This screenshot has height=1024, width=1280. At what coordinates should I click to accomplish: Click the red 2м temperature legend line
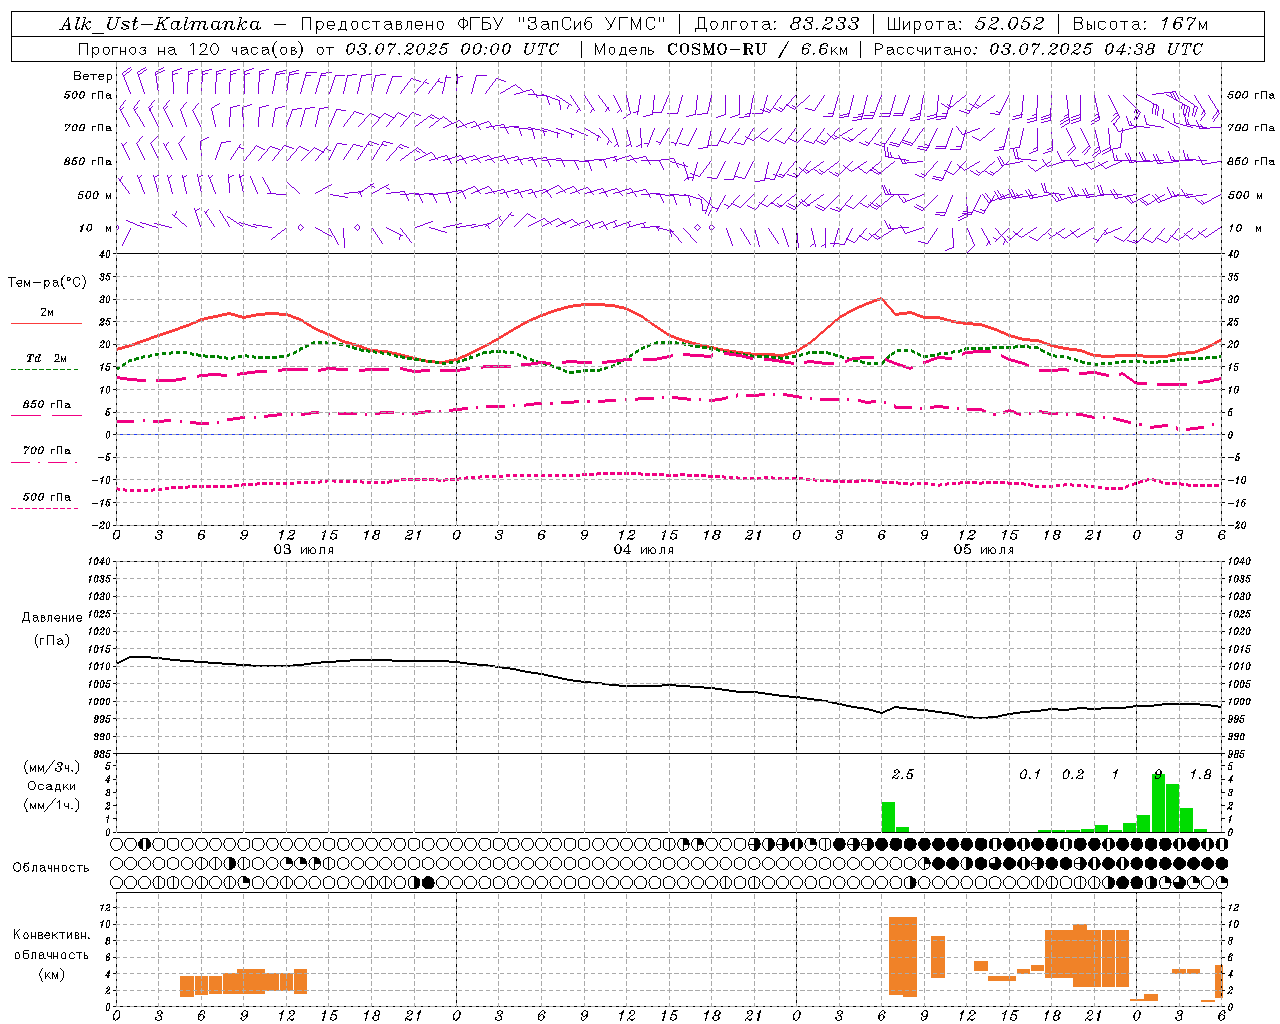tap(46, 323)
